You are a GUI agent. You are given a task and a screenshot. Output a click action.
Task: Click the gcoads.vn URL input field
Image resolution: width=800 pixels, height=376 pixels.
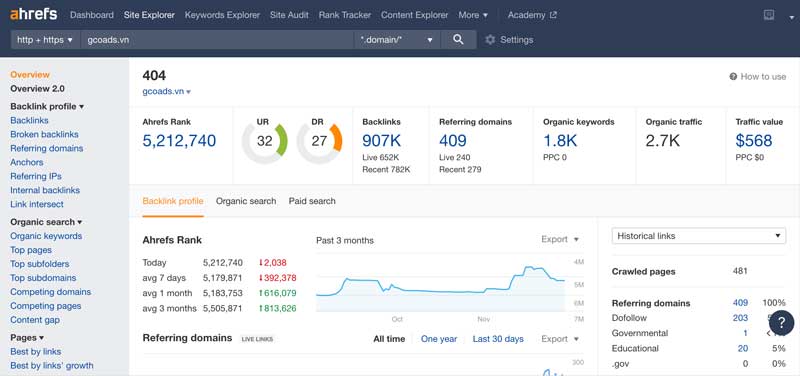point(217,39)
